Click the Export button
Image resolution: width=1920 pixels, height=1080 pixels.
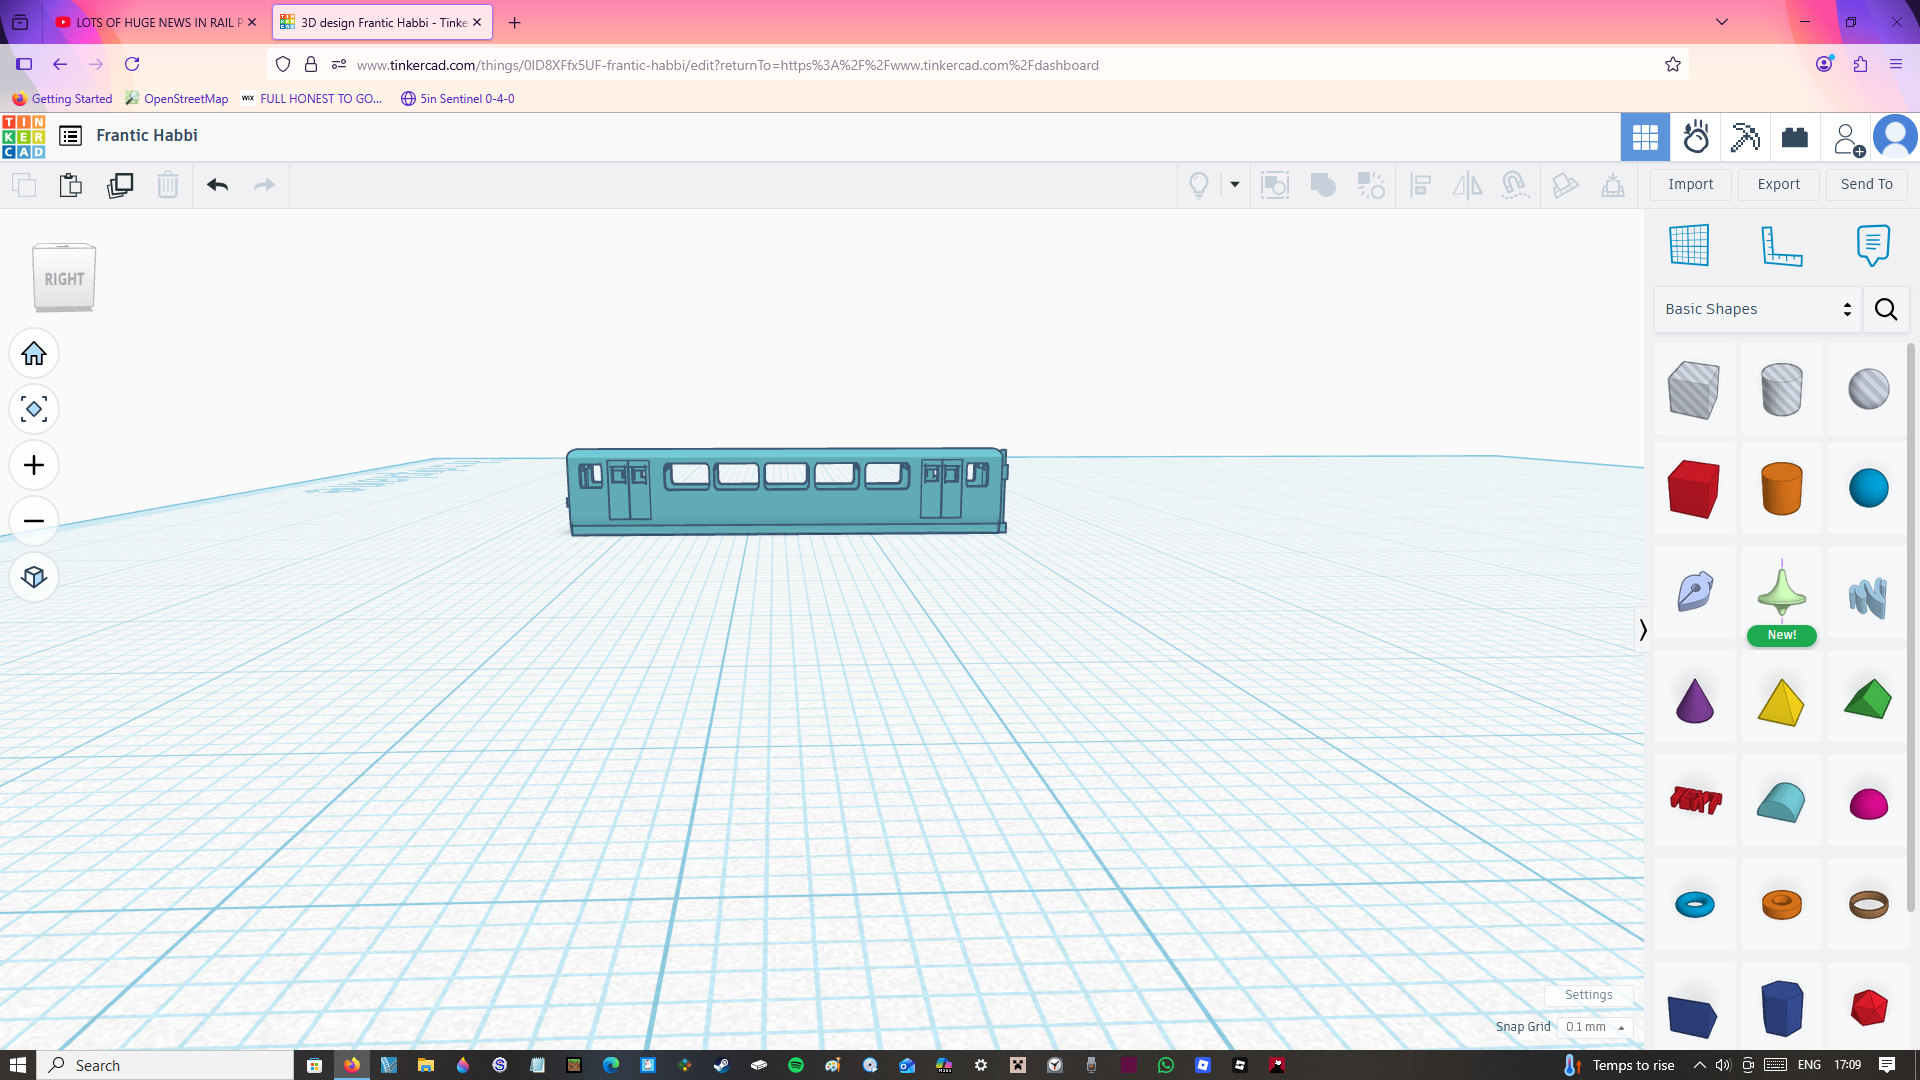coord(1778,184)
